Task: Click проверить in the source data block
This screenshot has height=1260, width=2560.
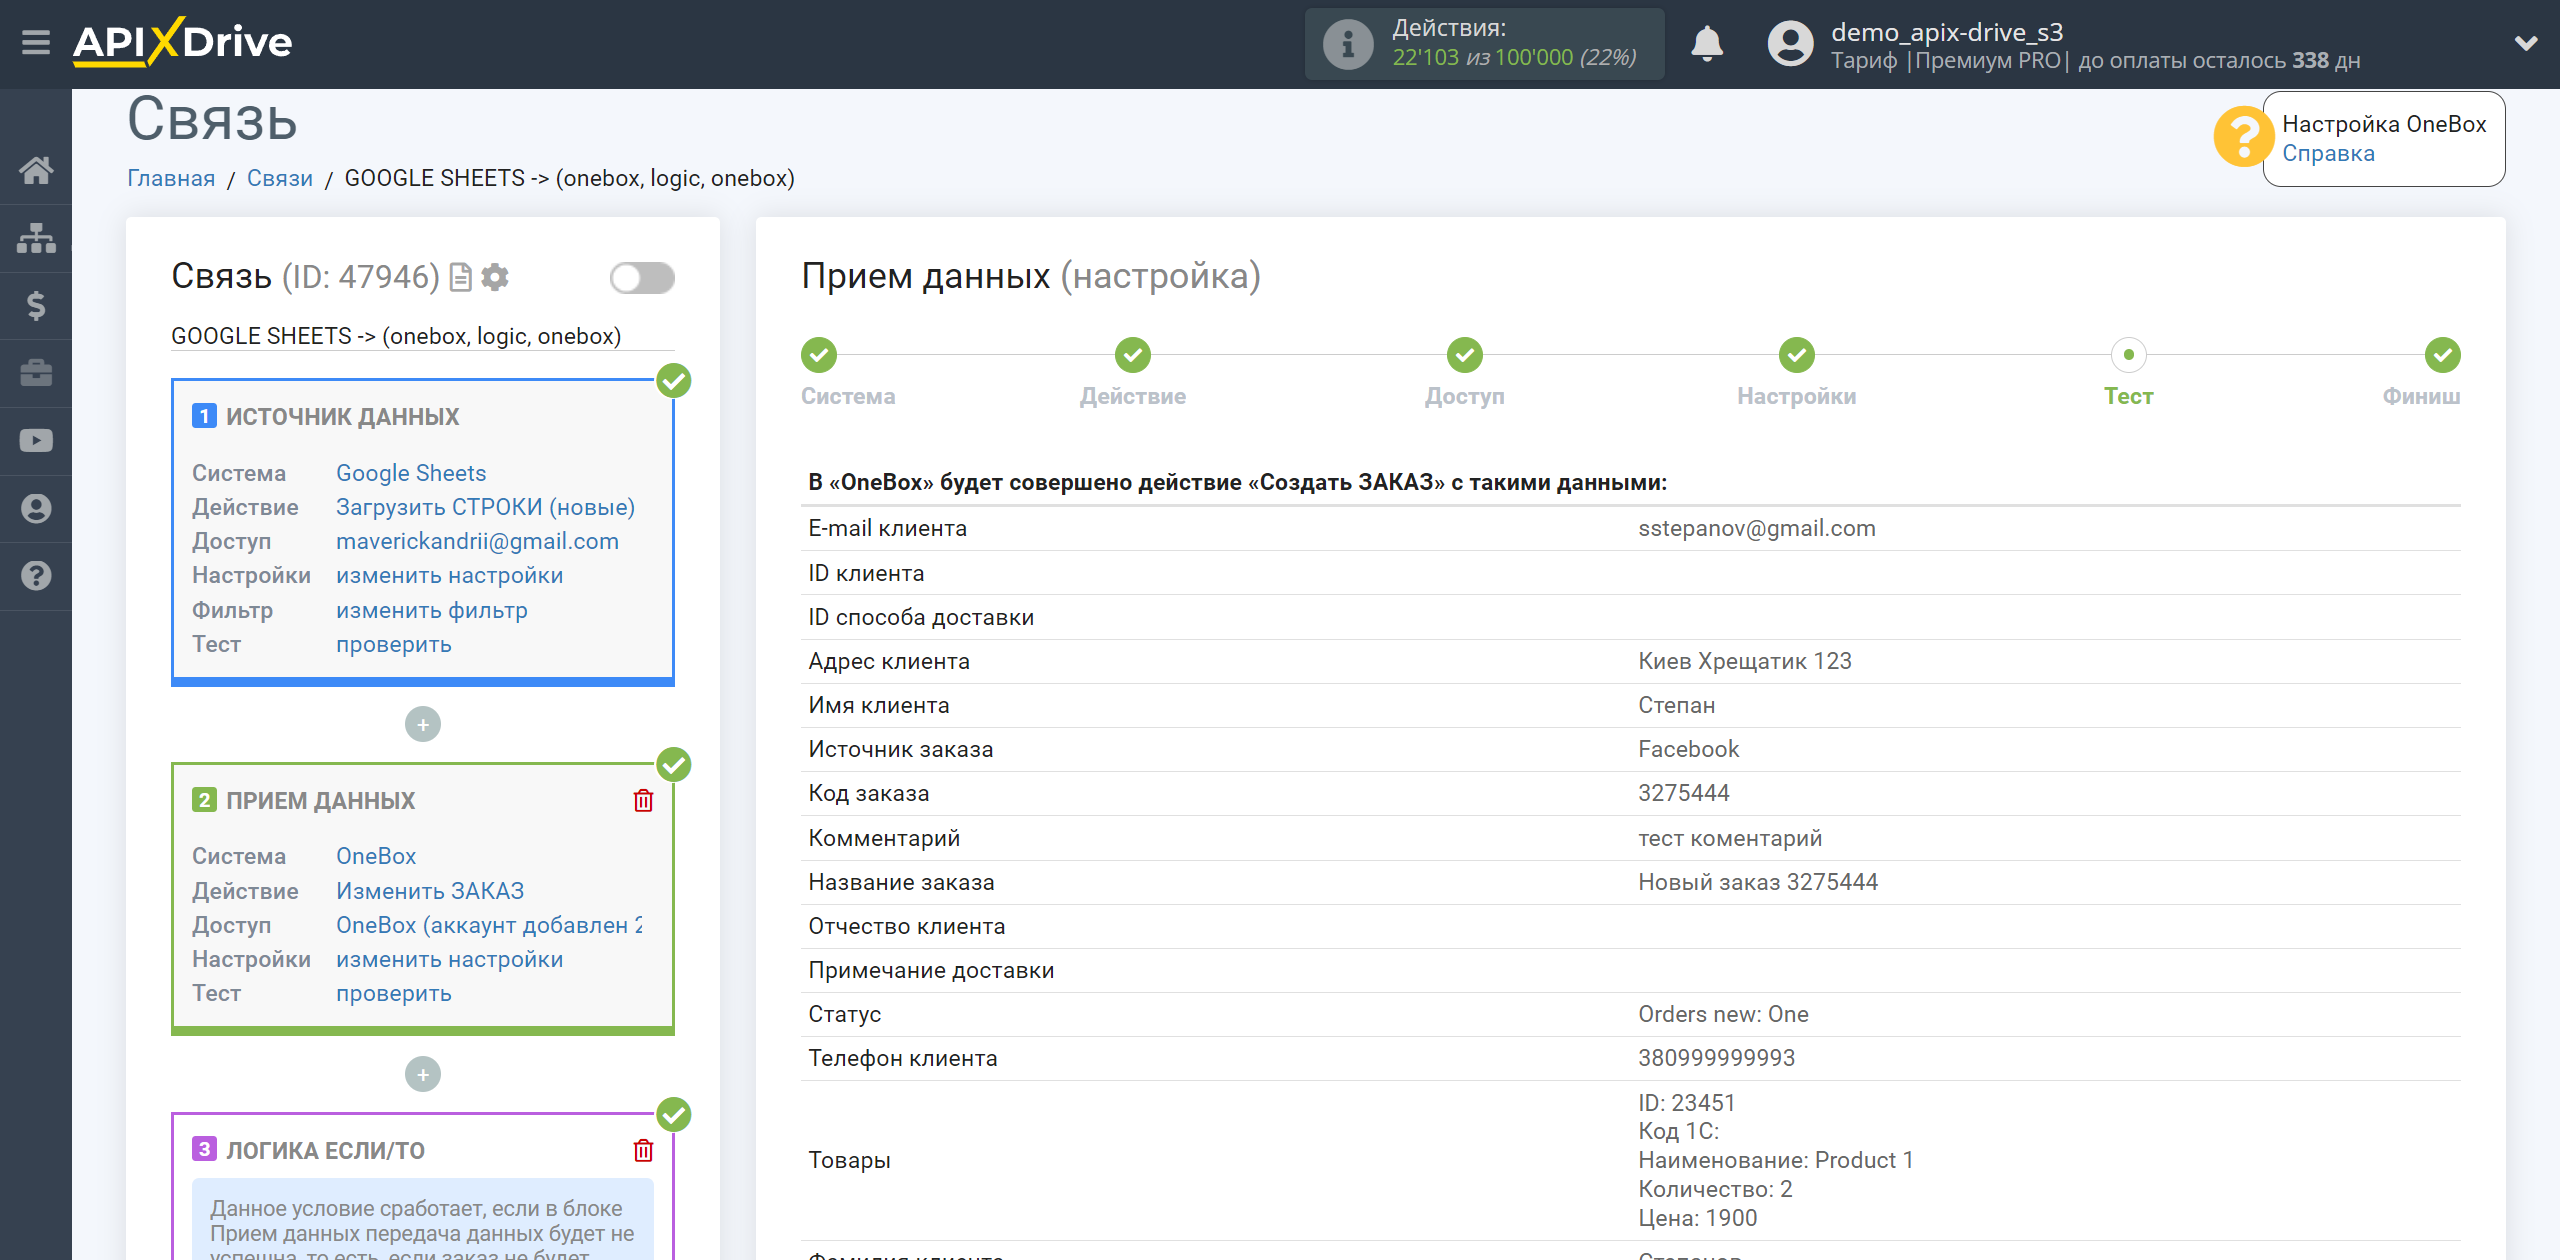Action: (394, 645)
